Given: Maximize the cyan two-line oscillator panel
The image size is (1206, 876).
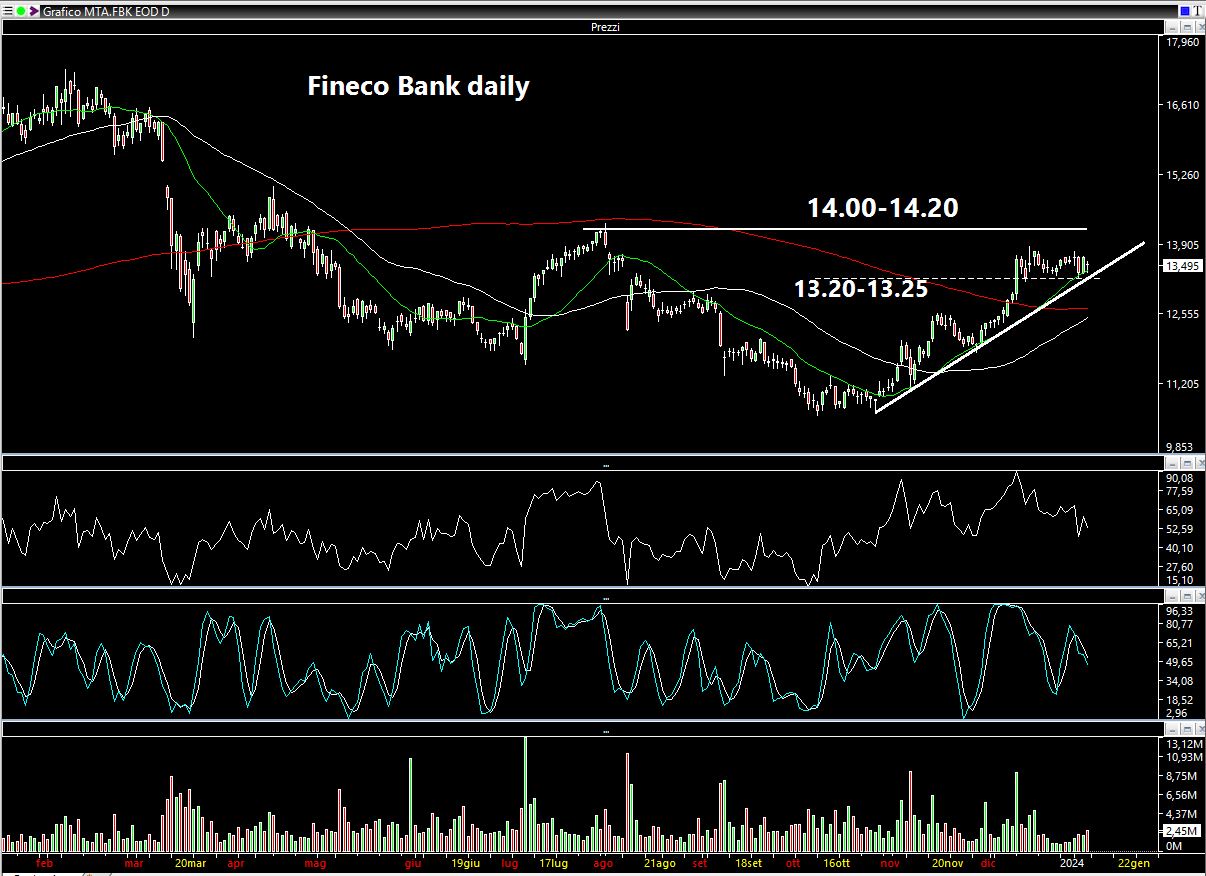Looking at the screenshot, I should [1185, 596].
